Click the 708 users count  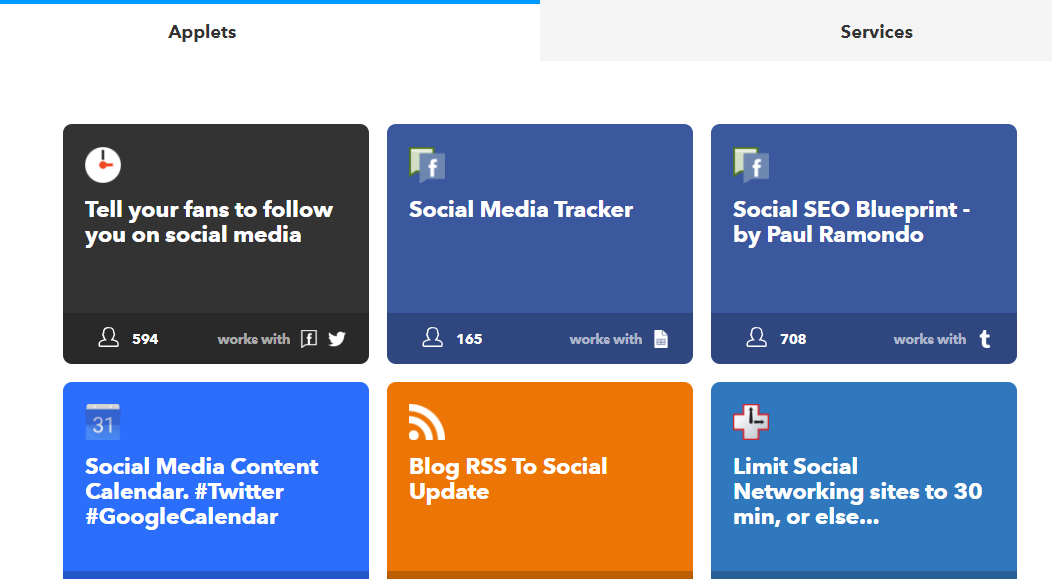coord(793,339)
